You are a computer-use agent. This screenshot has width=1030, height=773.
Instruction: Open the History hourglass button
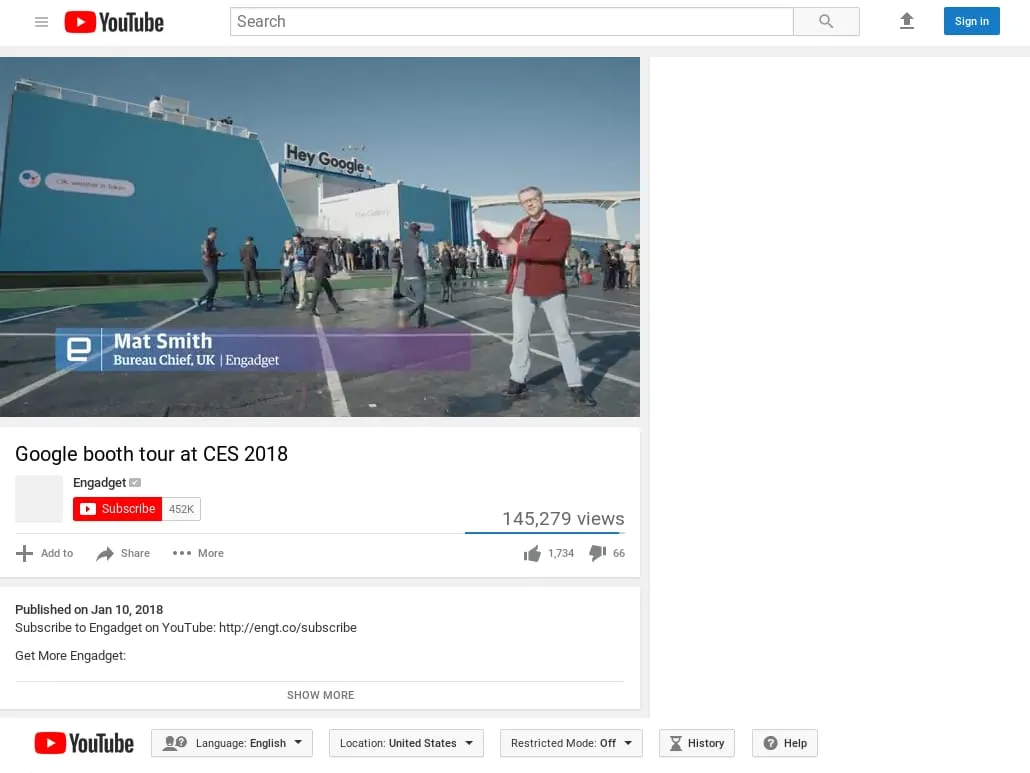pyautogui.click(x=696, y=743)
